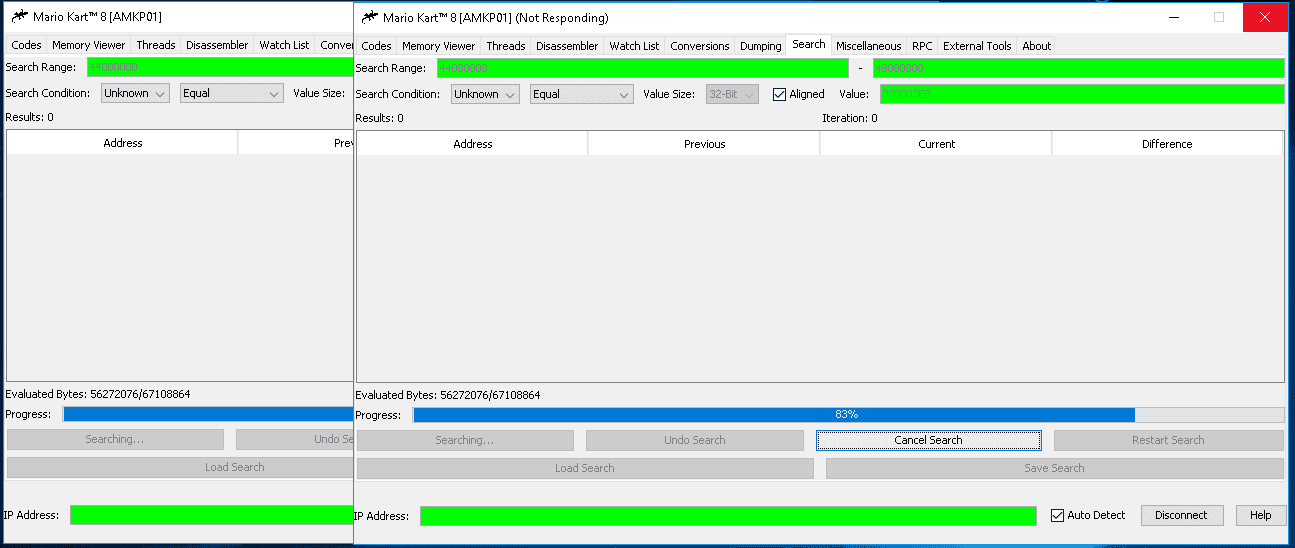Open the Equal comparison dropdown in front window
The width and height of the screenshot is (1295, 548).
pos(582,94)
